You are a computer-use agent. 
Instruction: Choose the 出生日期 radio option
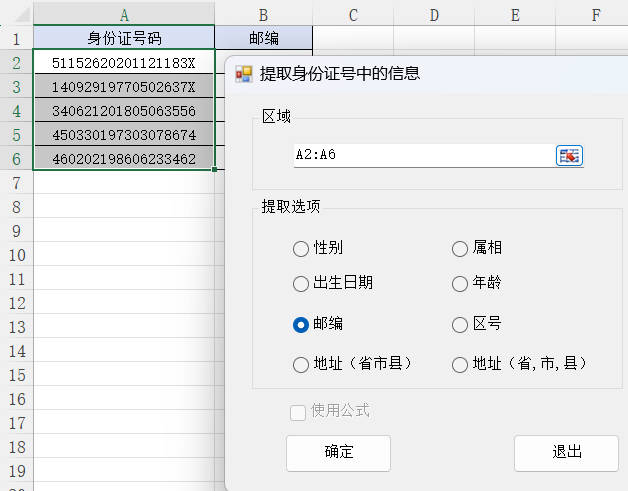point(300,283)
